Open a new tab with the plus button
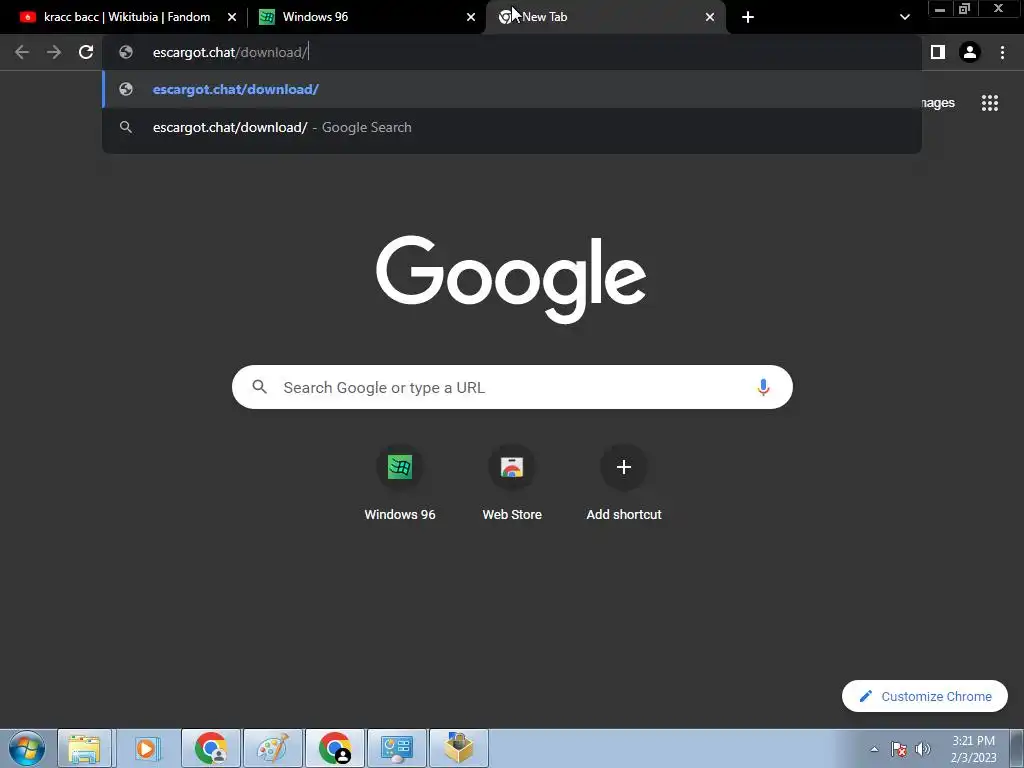 748,17
